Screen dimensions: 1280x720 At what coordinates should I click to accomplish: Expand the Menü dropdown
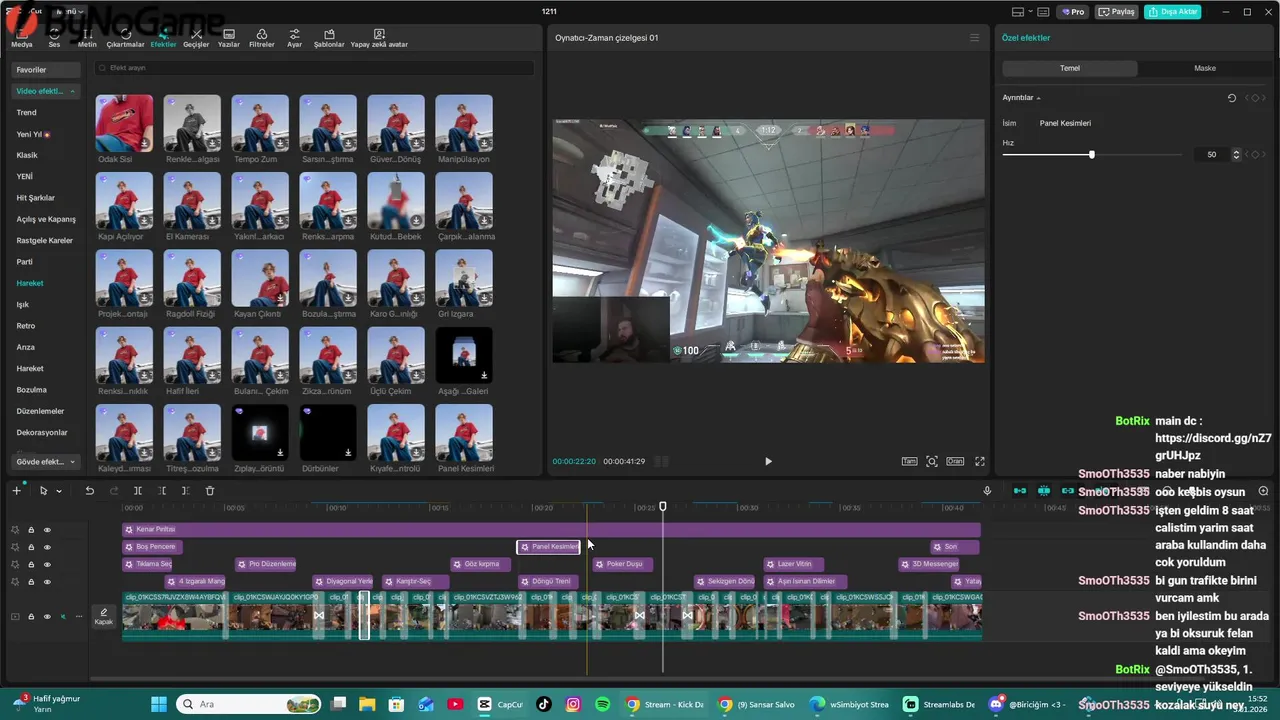[72, 12]
